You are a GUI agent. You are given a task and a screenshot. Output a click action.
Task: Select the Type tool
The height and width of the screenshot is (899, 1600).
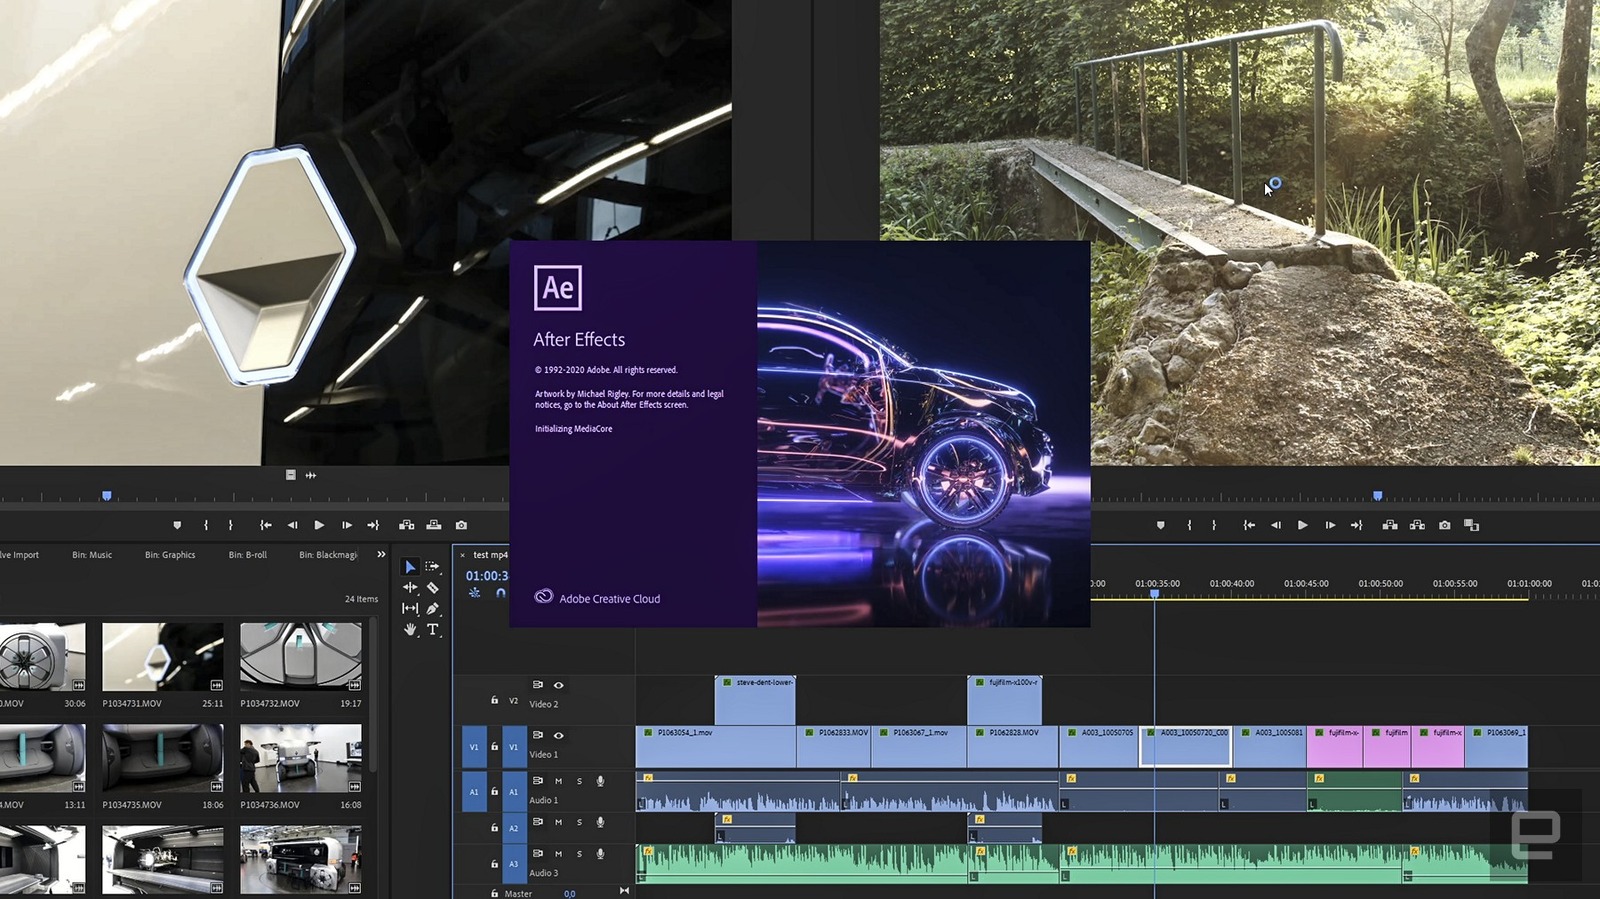click(x=433, y=630)
